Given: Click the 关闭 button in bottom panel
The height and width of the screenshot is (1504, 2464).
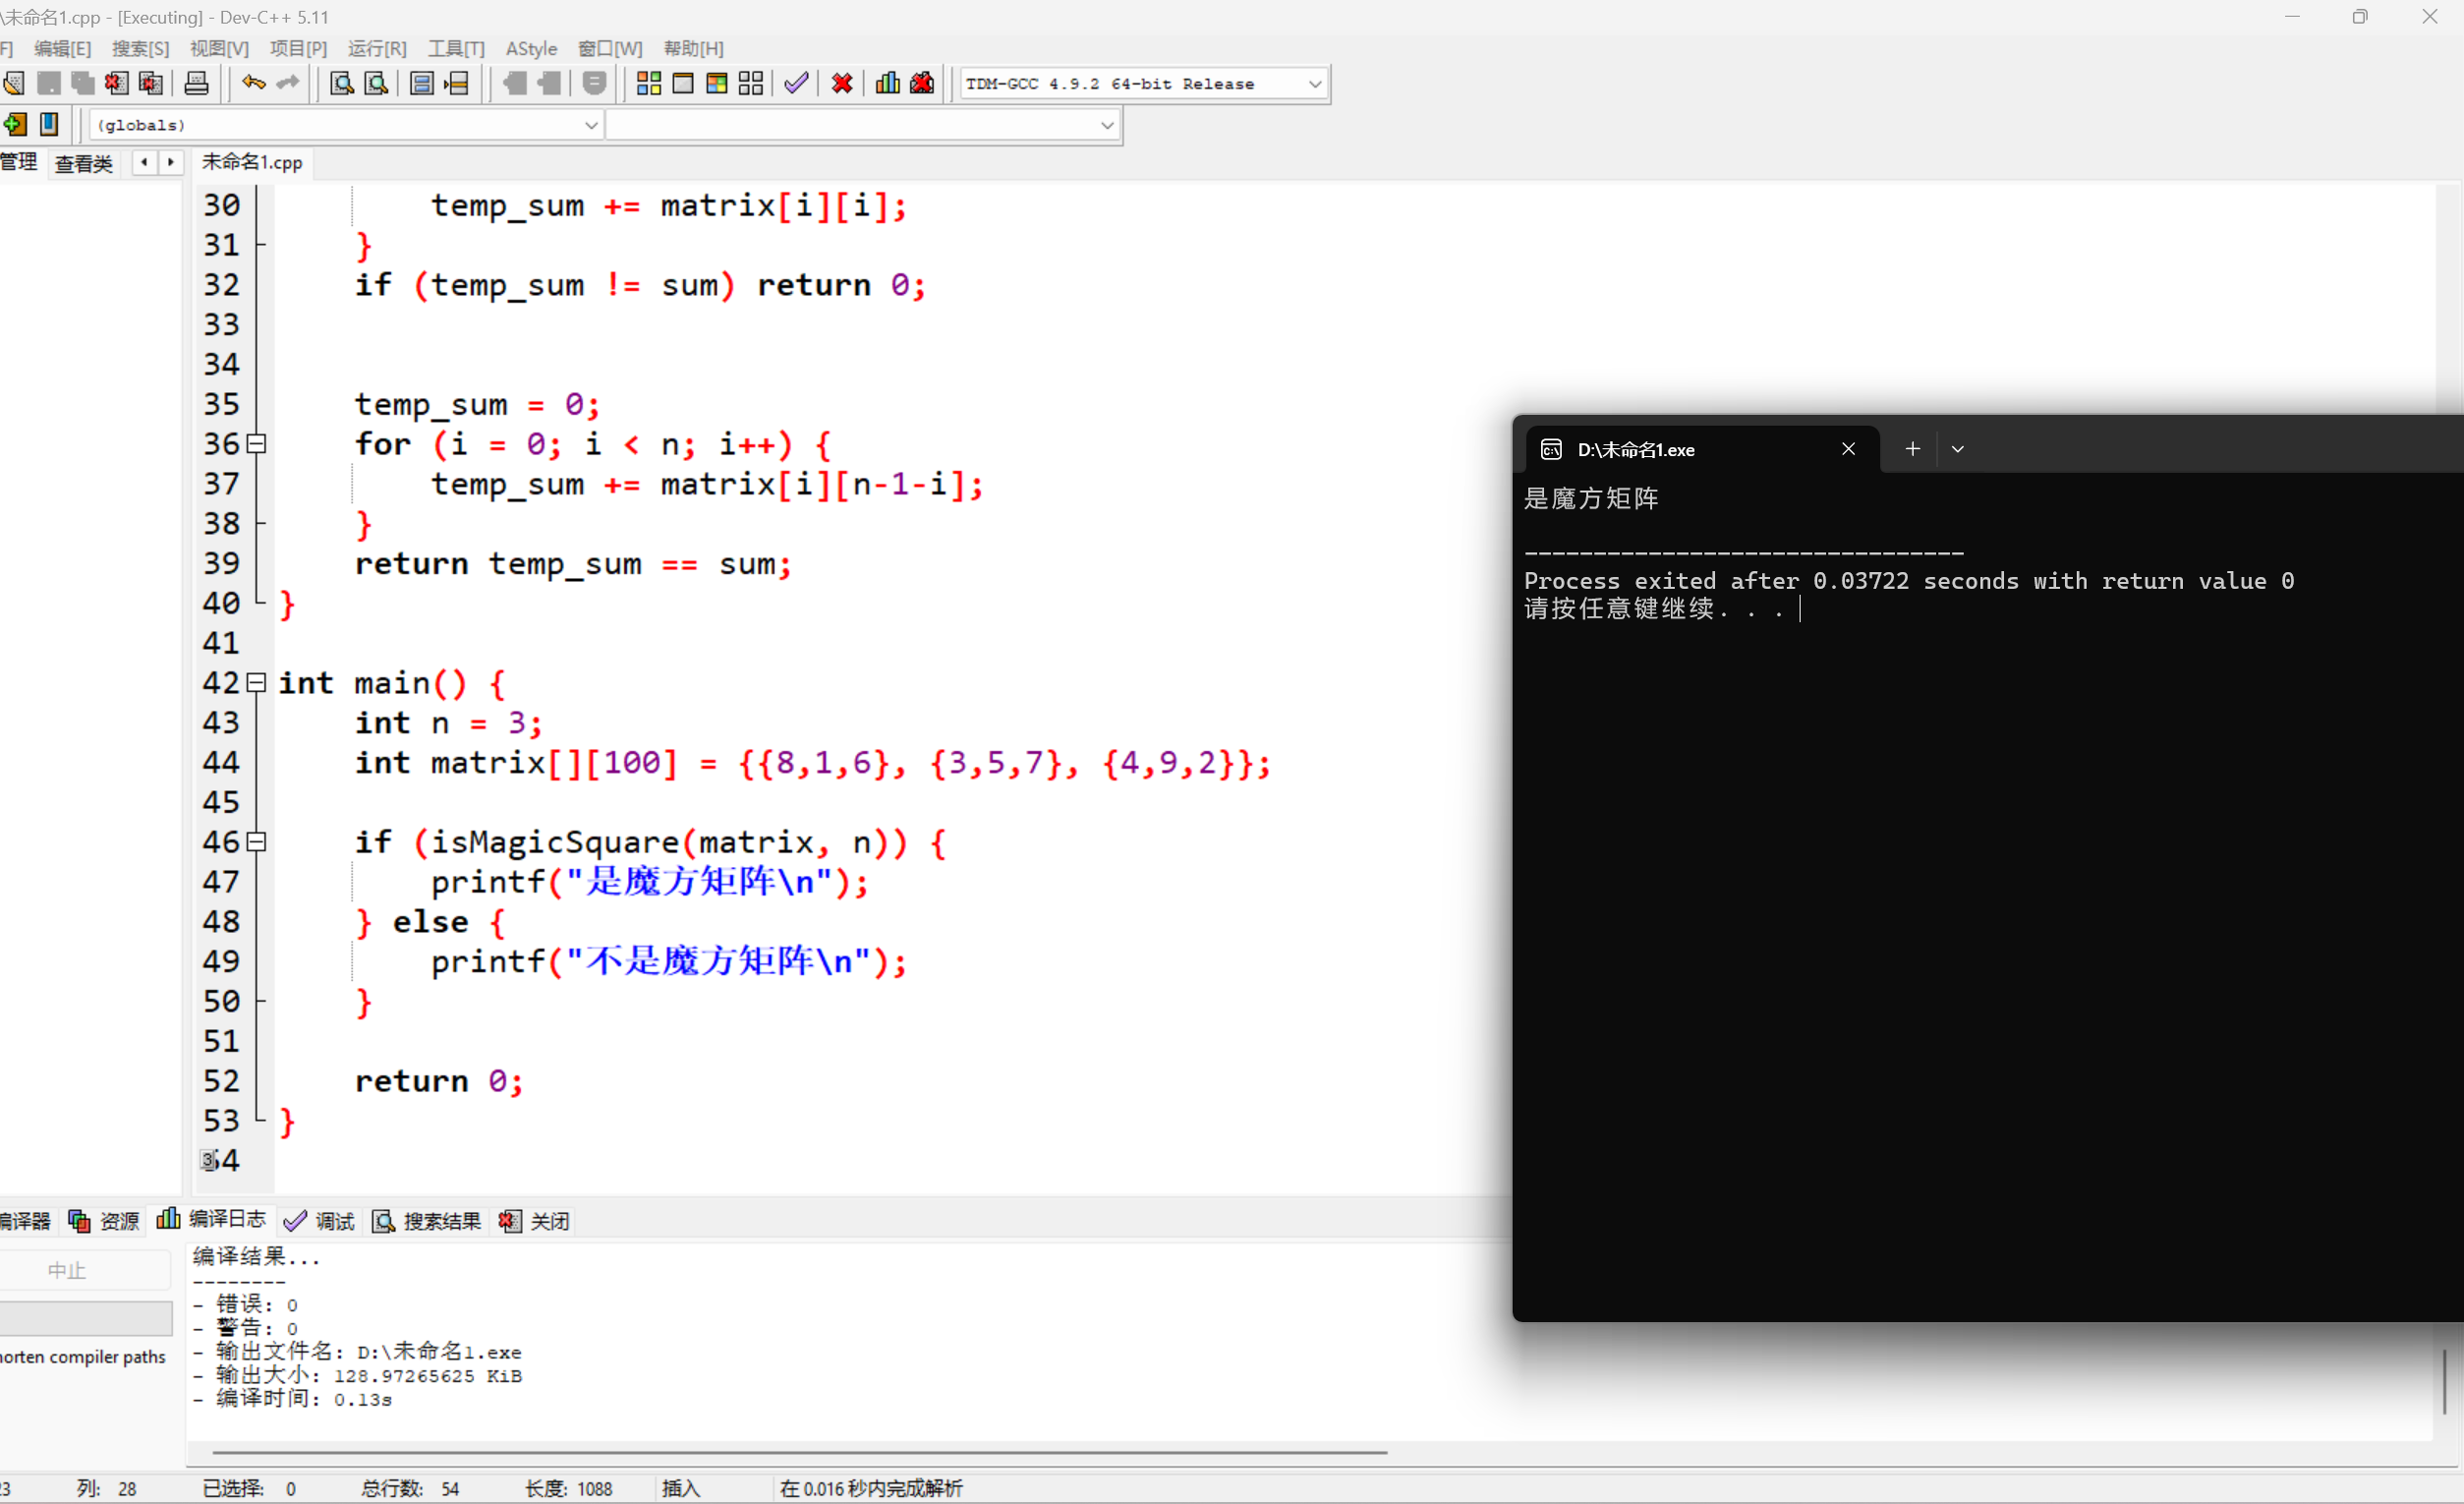Looking at the screenshot, I should point(535,1221).
